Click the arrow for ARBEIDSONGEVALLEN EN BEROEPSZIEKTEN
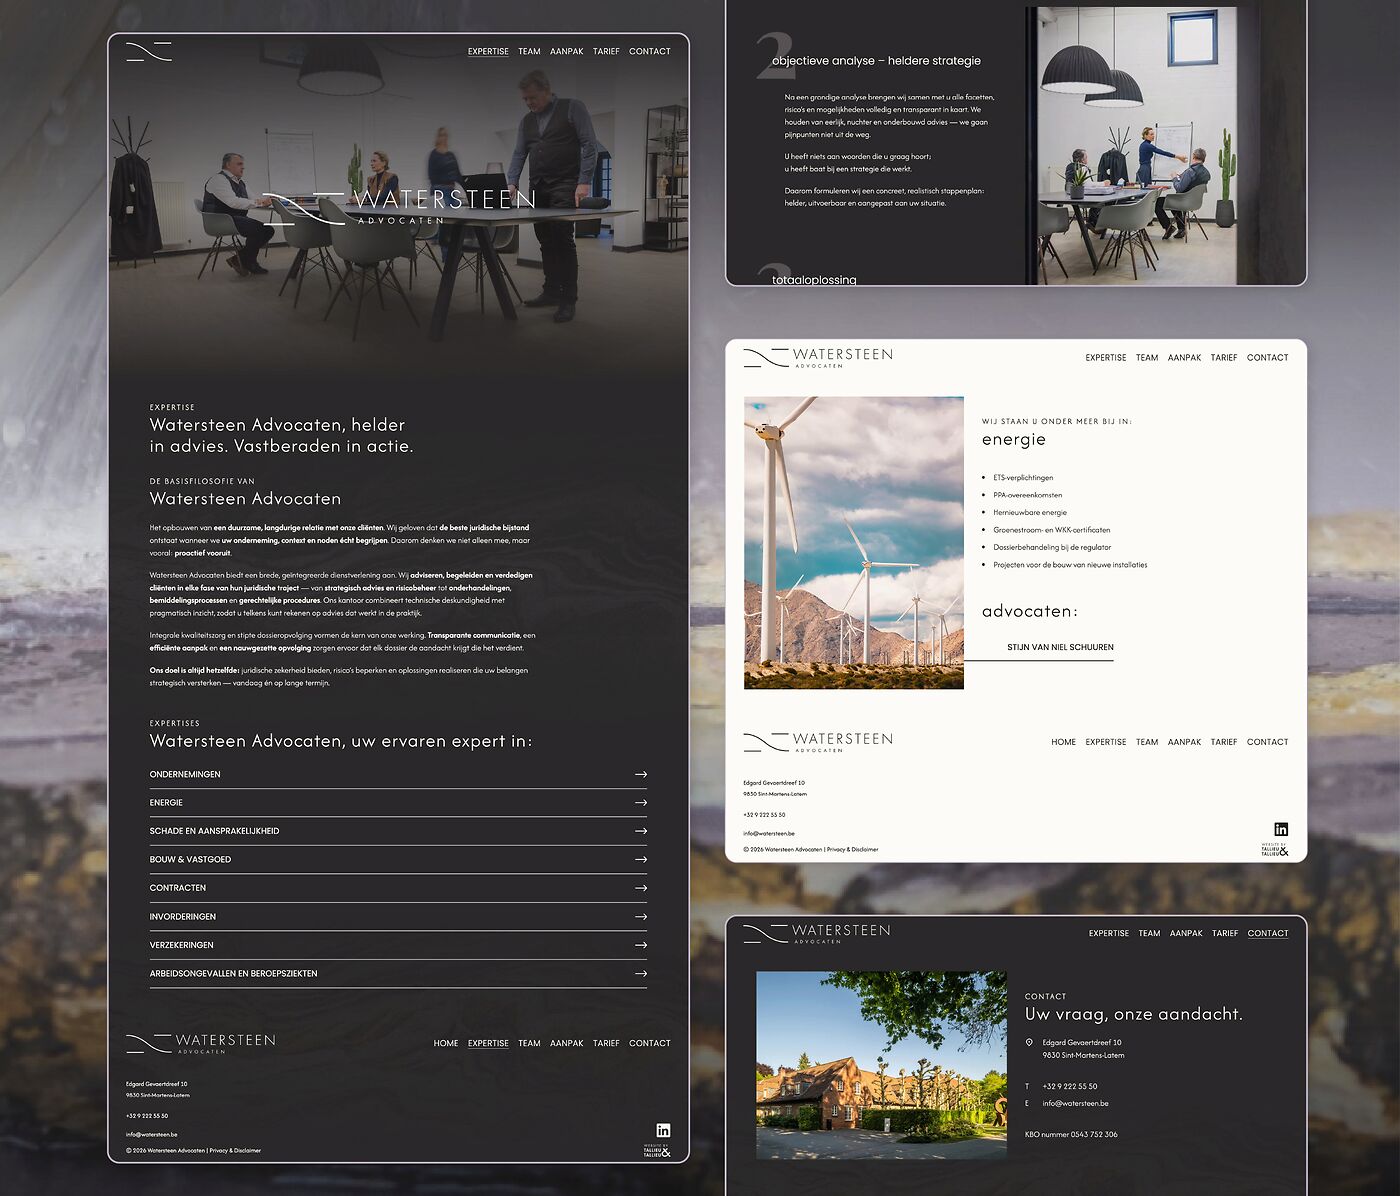This screenshot has height=1196, width=1400. tap(640, 973)
